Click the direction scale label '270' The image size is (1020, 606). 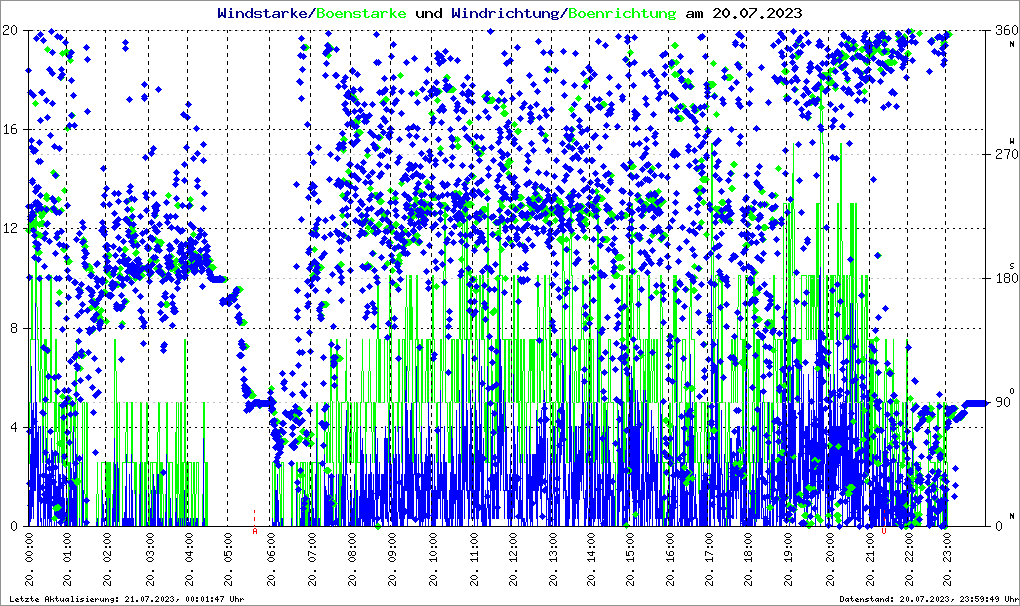[x=1007, y=154]
